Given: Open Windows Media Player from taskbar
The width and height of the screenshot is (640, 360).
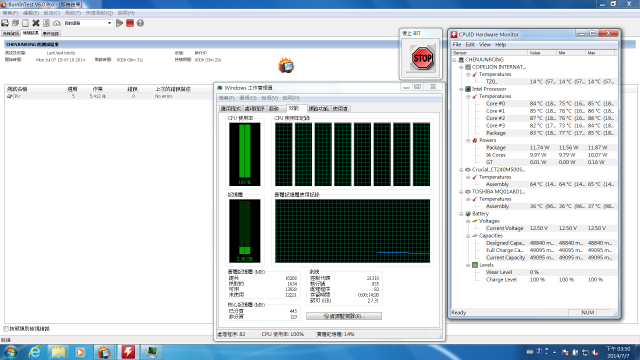Looking at the screenshot, I should pos(80,352).
